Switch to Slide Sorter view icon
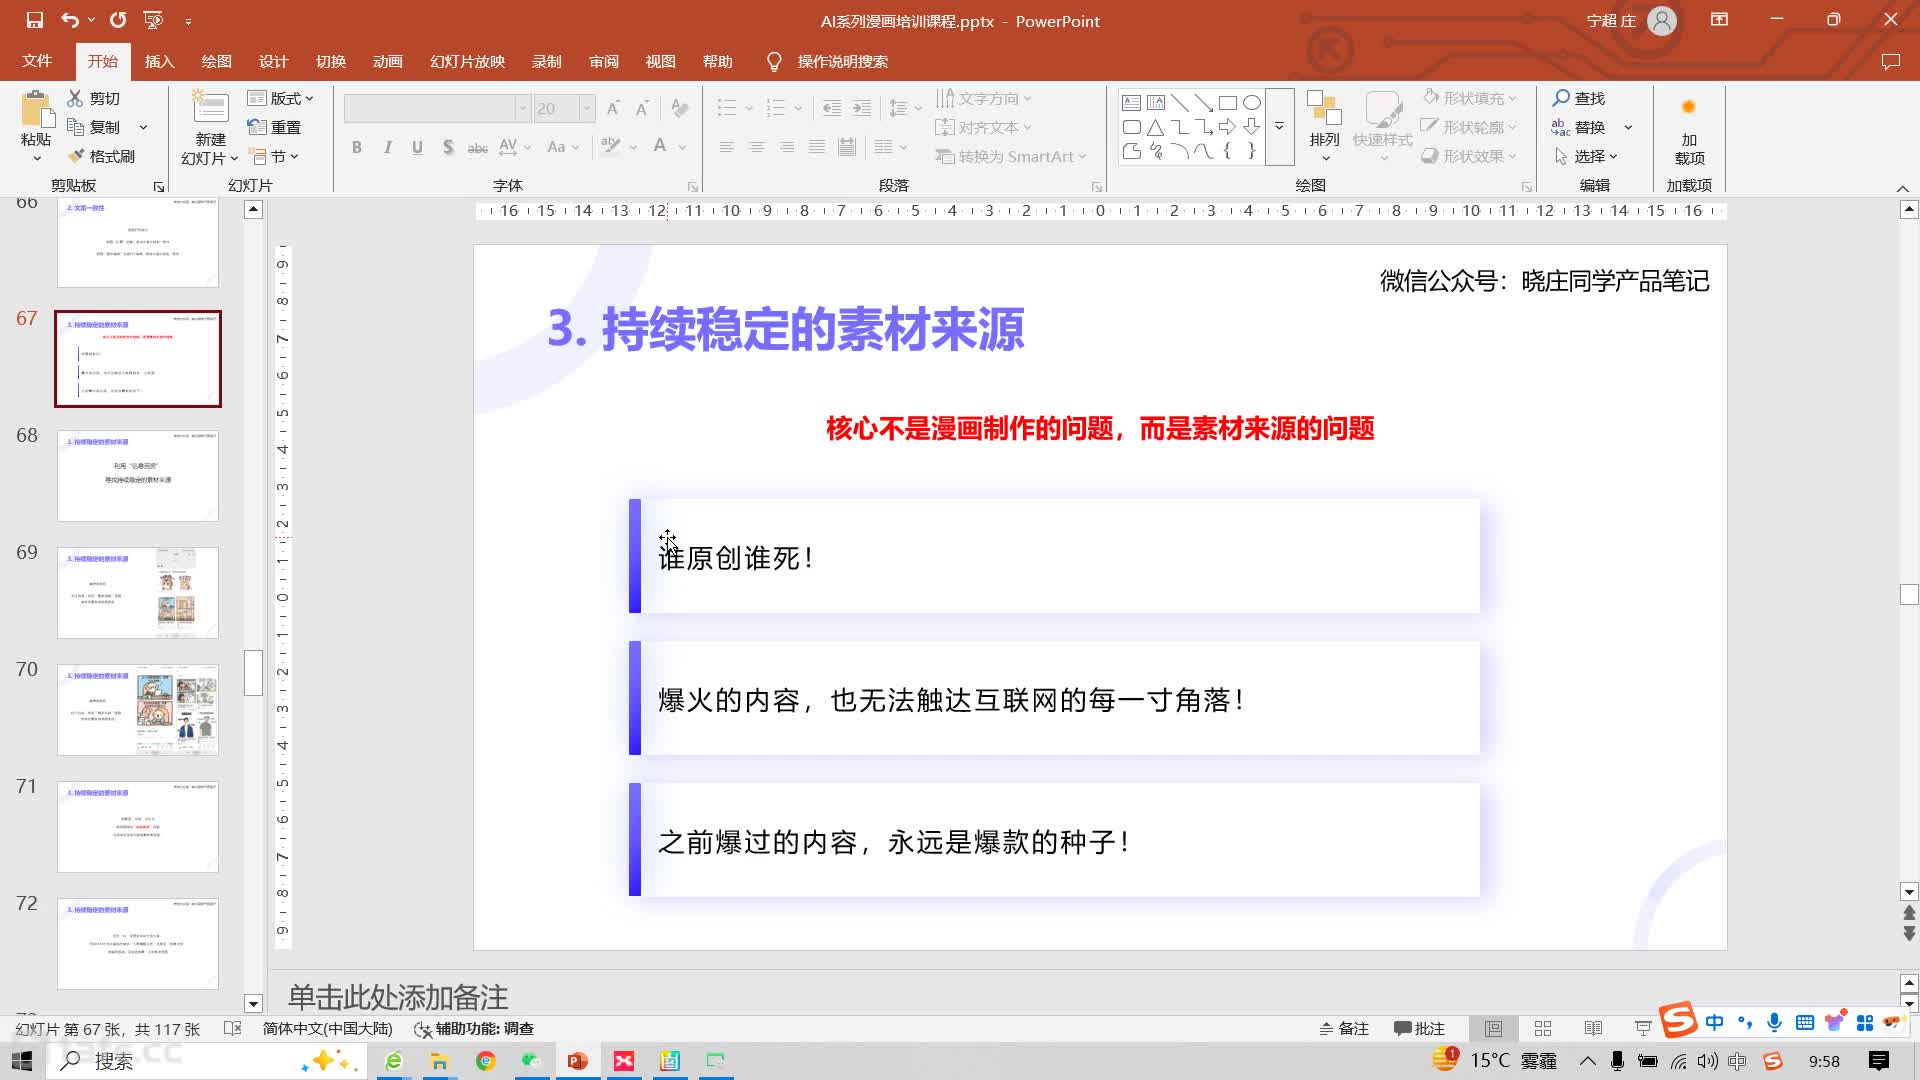1920x1080 pixels. pos(1543,1028)
